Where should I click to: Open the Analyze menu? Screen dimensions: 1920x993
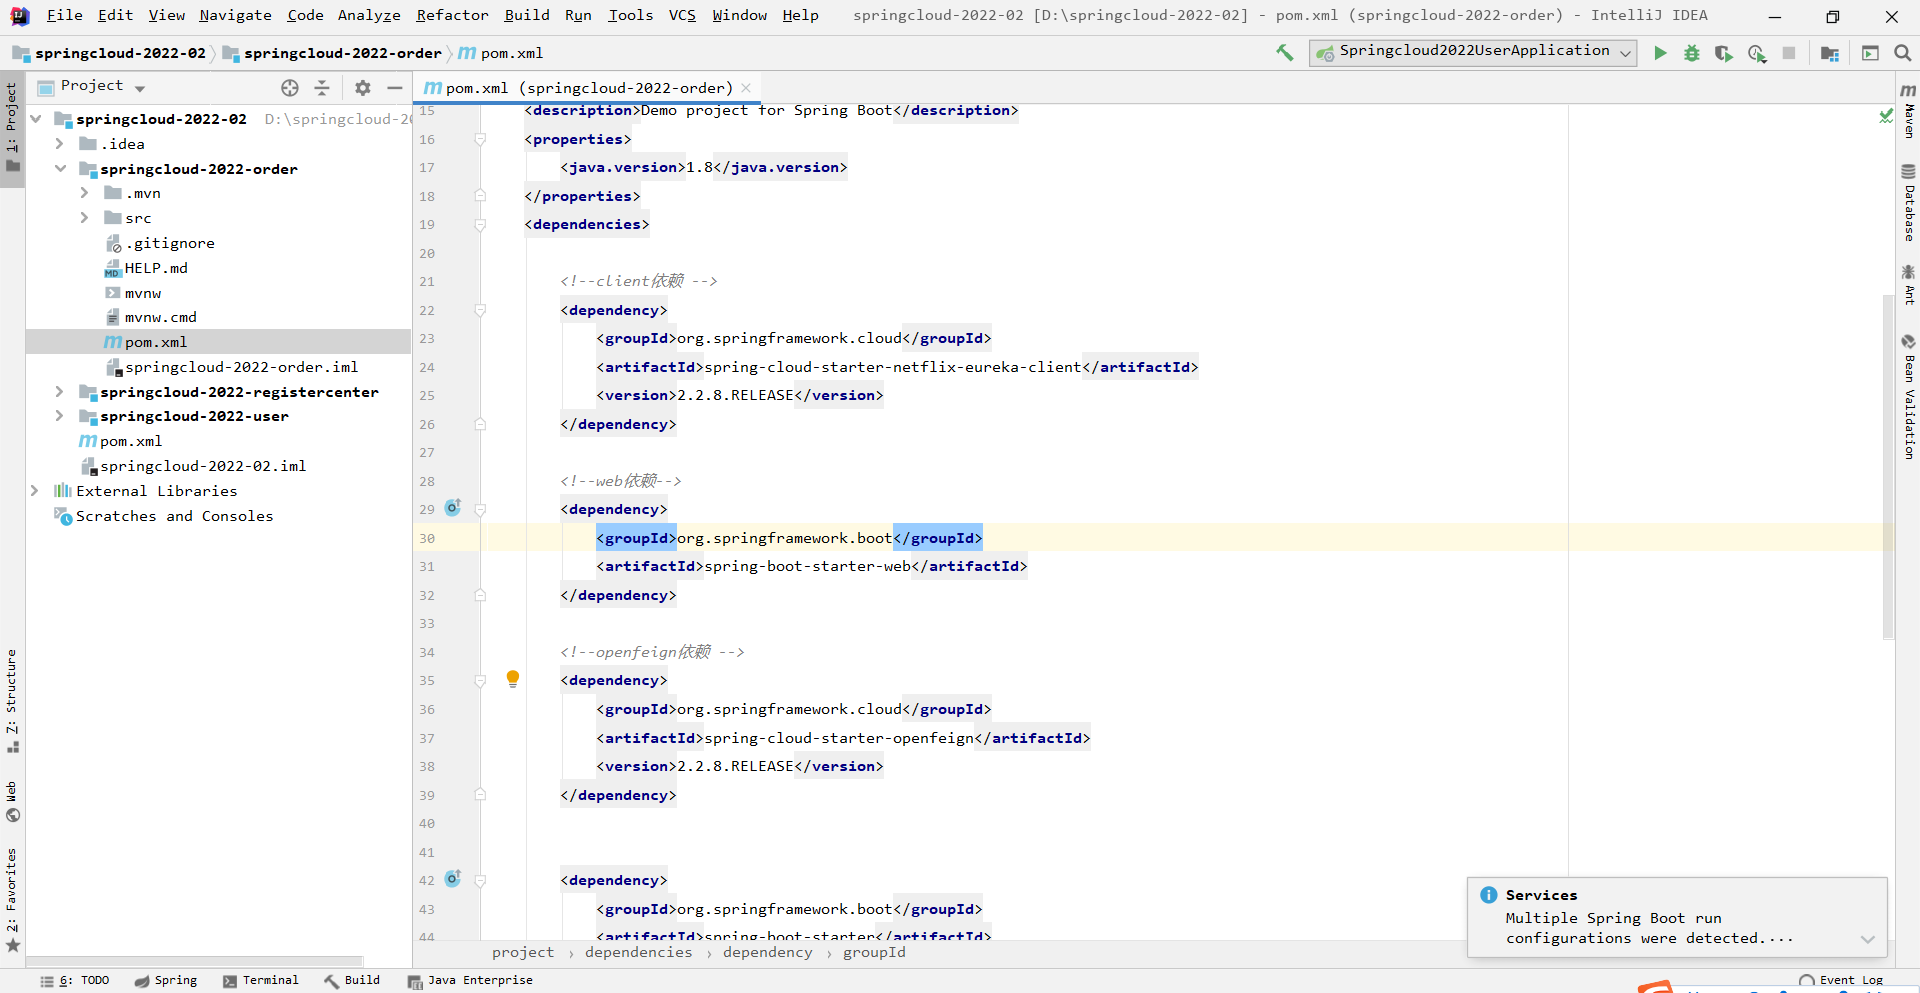[369, 15]
